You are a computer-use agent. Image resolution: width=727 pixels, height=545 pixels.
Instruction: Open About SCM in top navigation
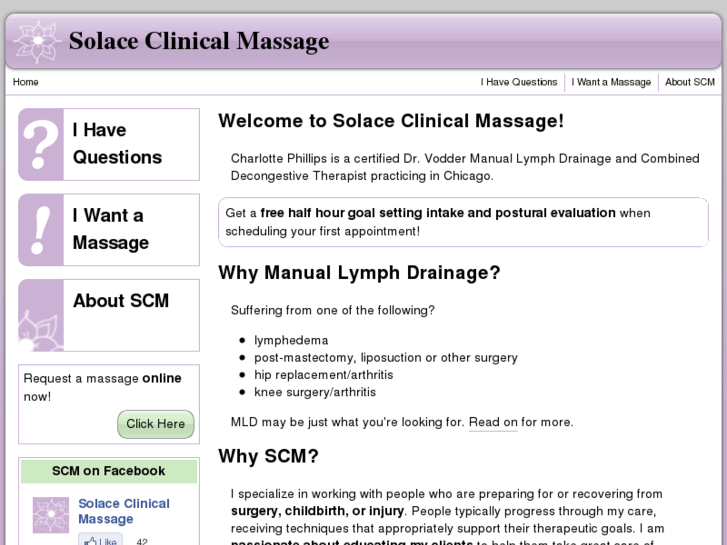click(x=689, y=82)
